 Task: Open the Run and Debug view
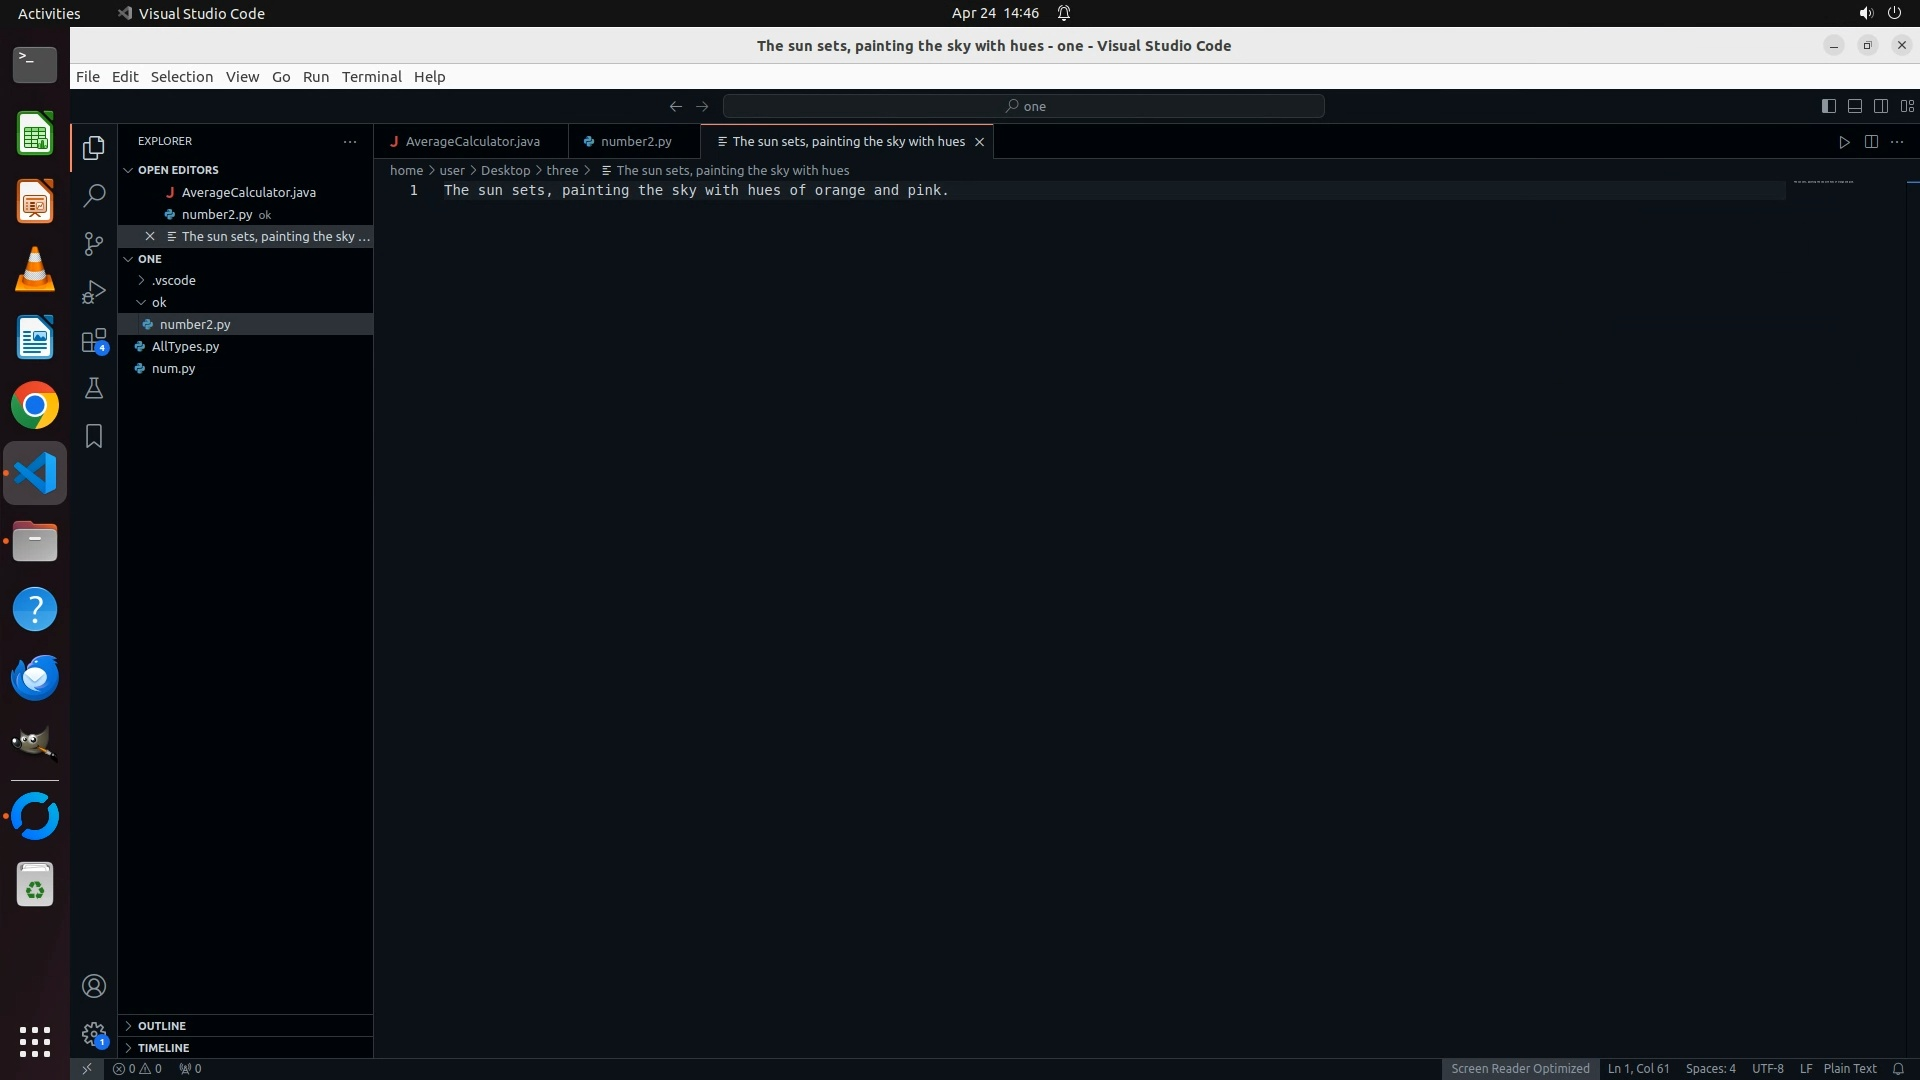[94, 292]
